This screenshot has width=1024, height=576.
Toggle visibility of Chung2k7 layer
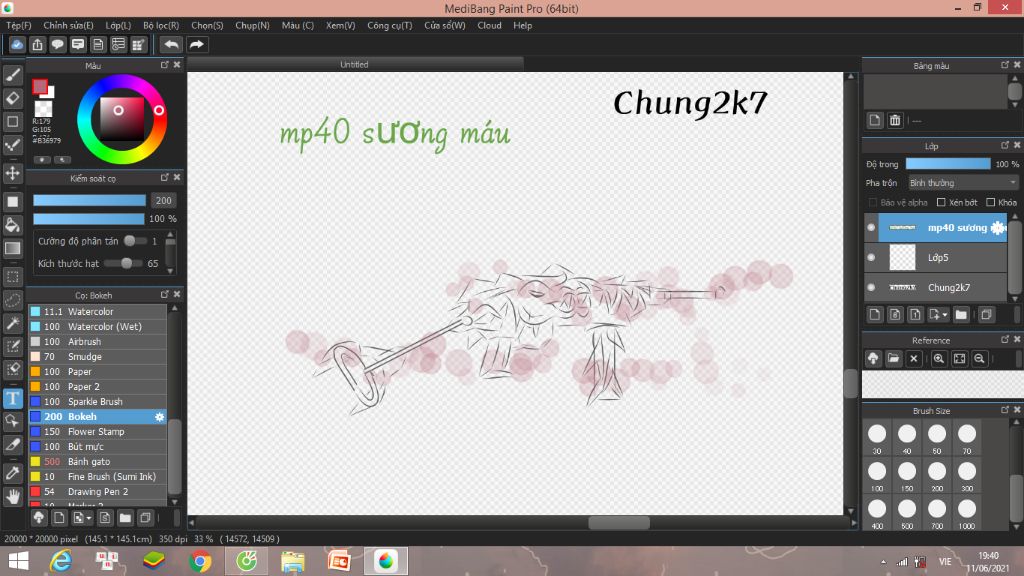[x=871, y=287]
